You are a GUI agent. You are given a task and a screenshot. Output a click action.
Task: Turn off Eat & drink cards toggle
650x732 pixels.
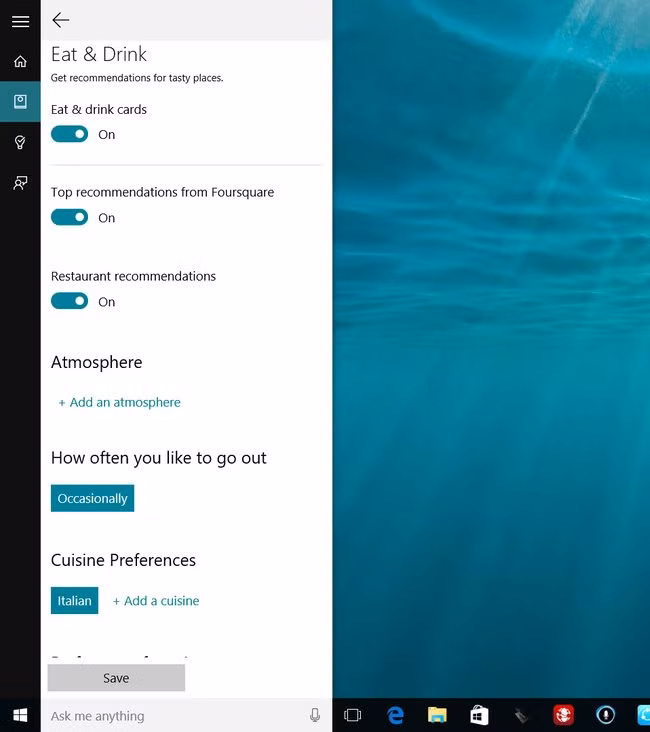70,134
